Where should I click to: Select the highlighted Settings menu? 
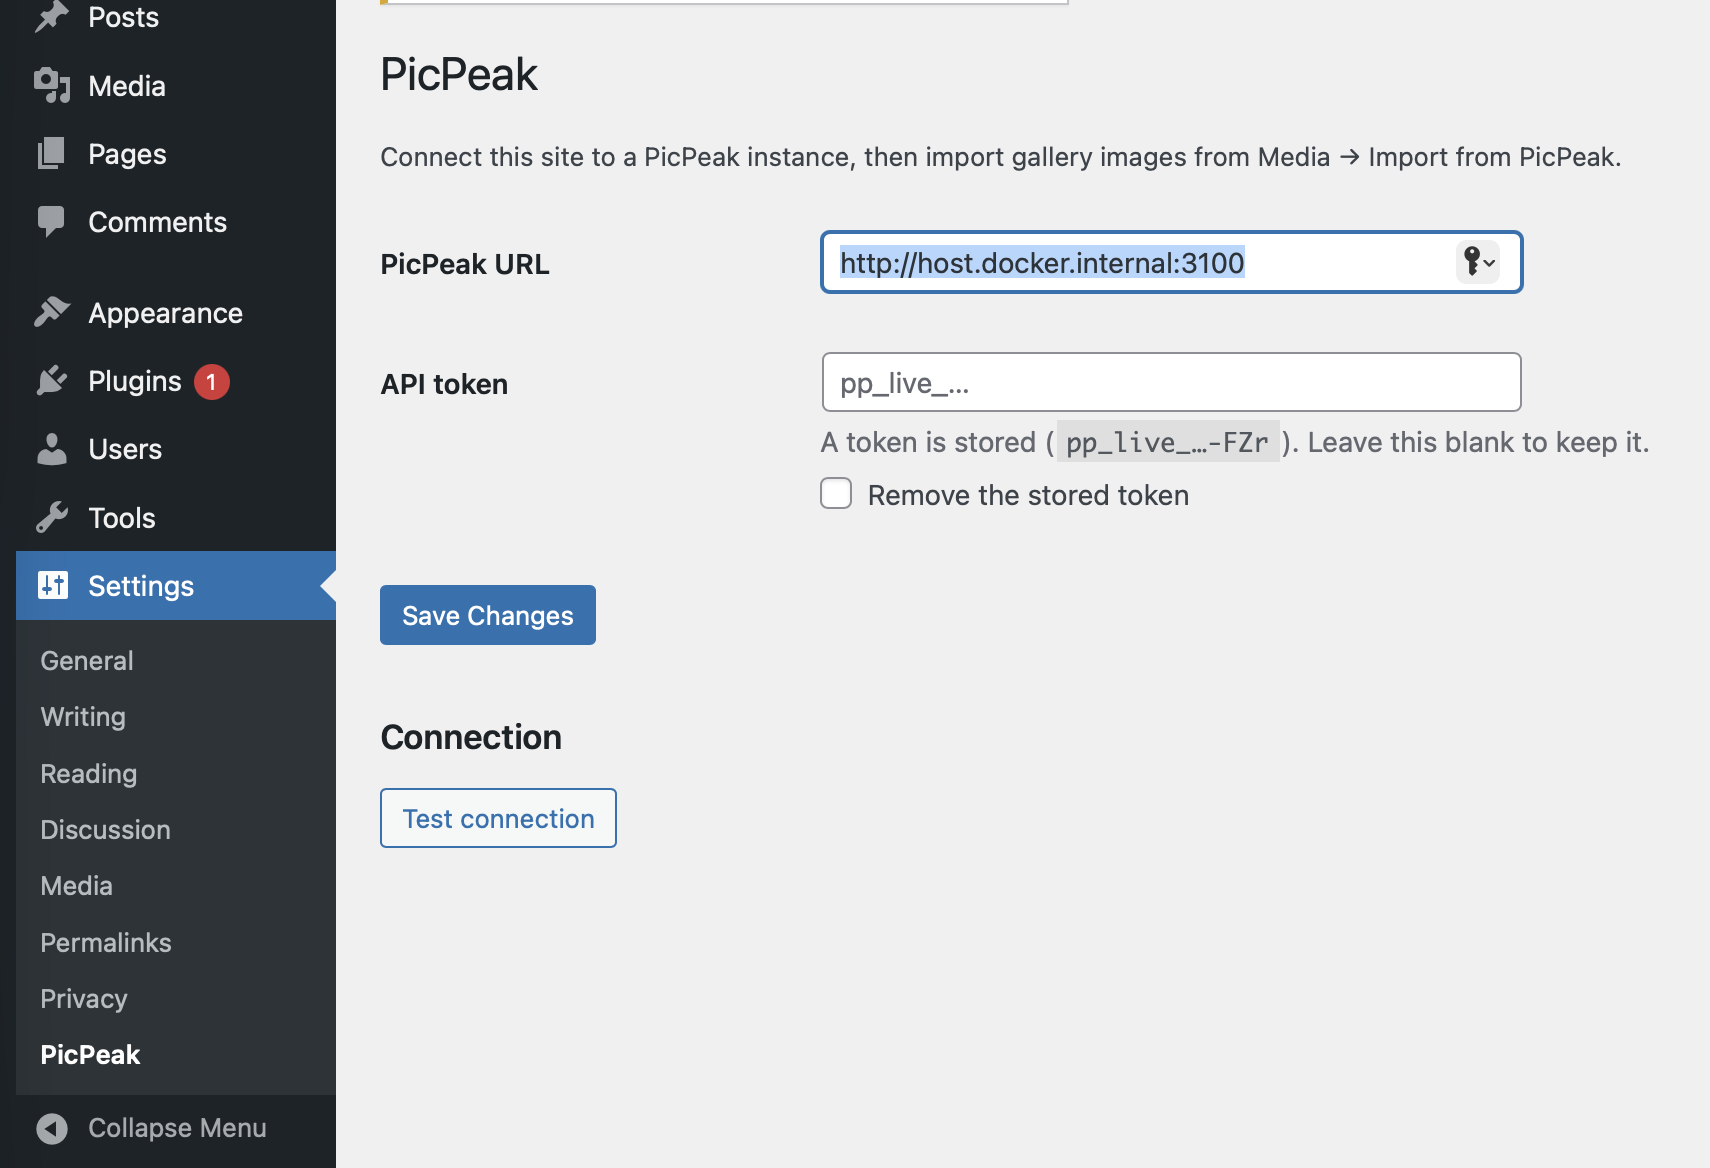pos(176,586)
